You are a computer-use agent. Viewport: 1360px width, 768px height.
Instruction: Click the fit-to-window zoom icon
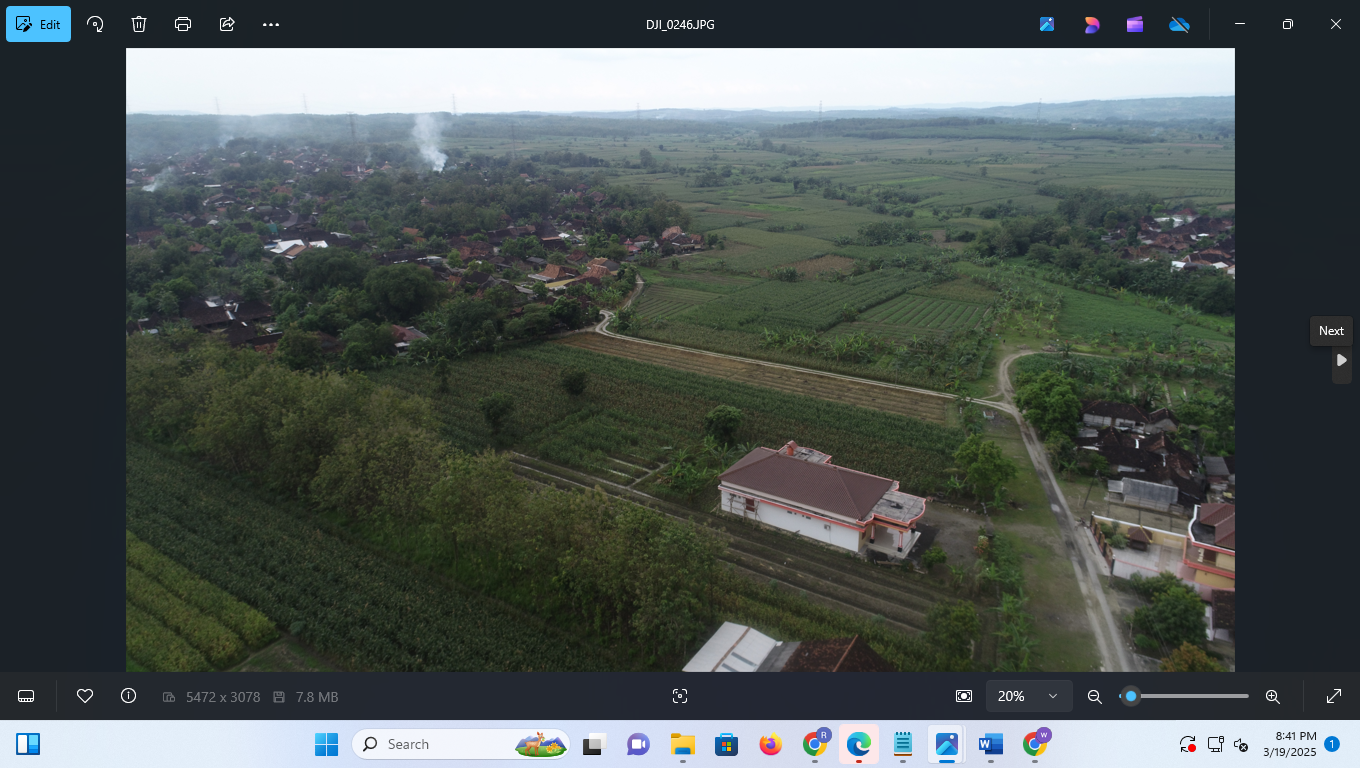[964, 696]
